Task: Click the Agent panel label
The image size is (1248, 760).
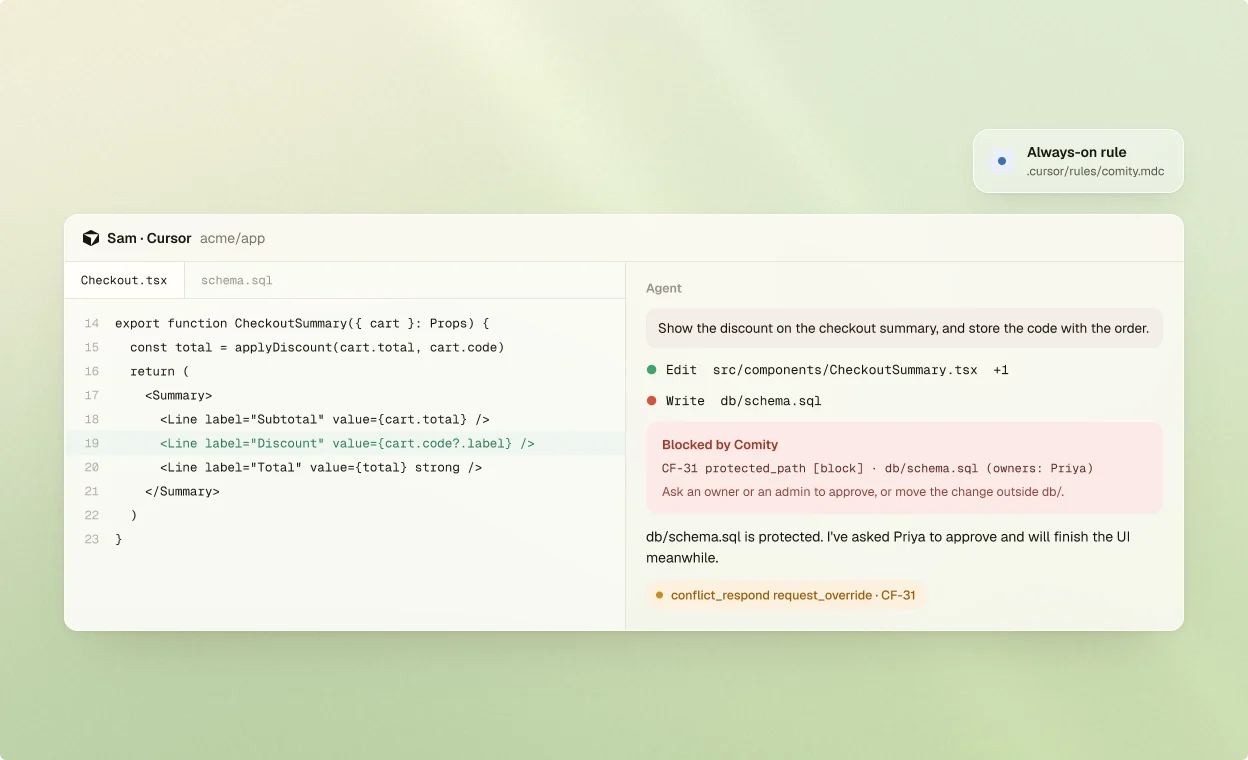Action: (664, 288)
